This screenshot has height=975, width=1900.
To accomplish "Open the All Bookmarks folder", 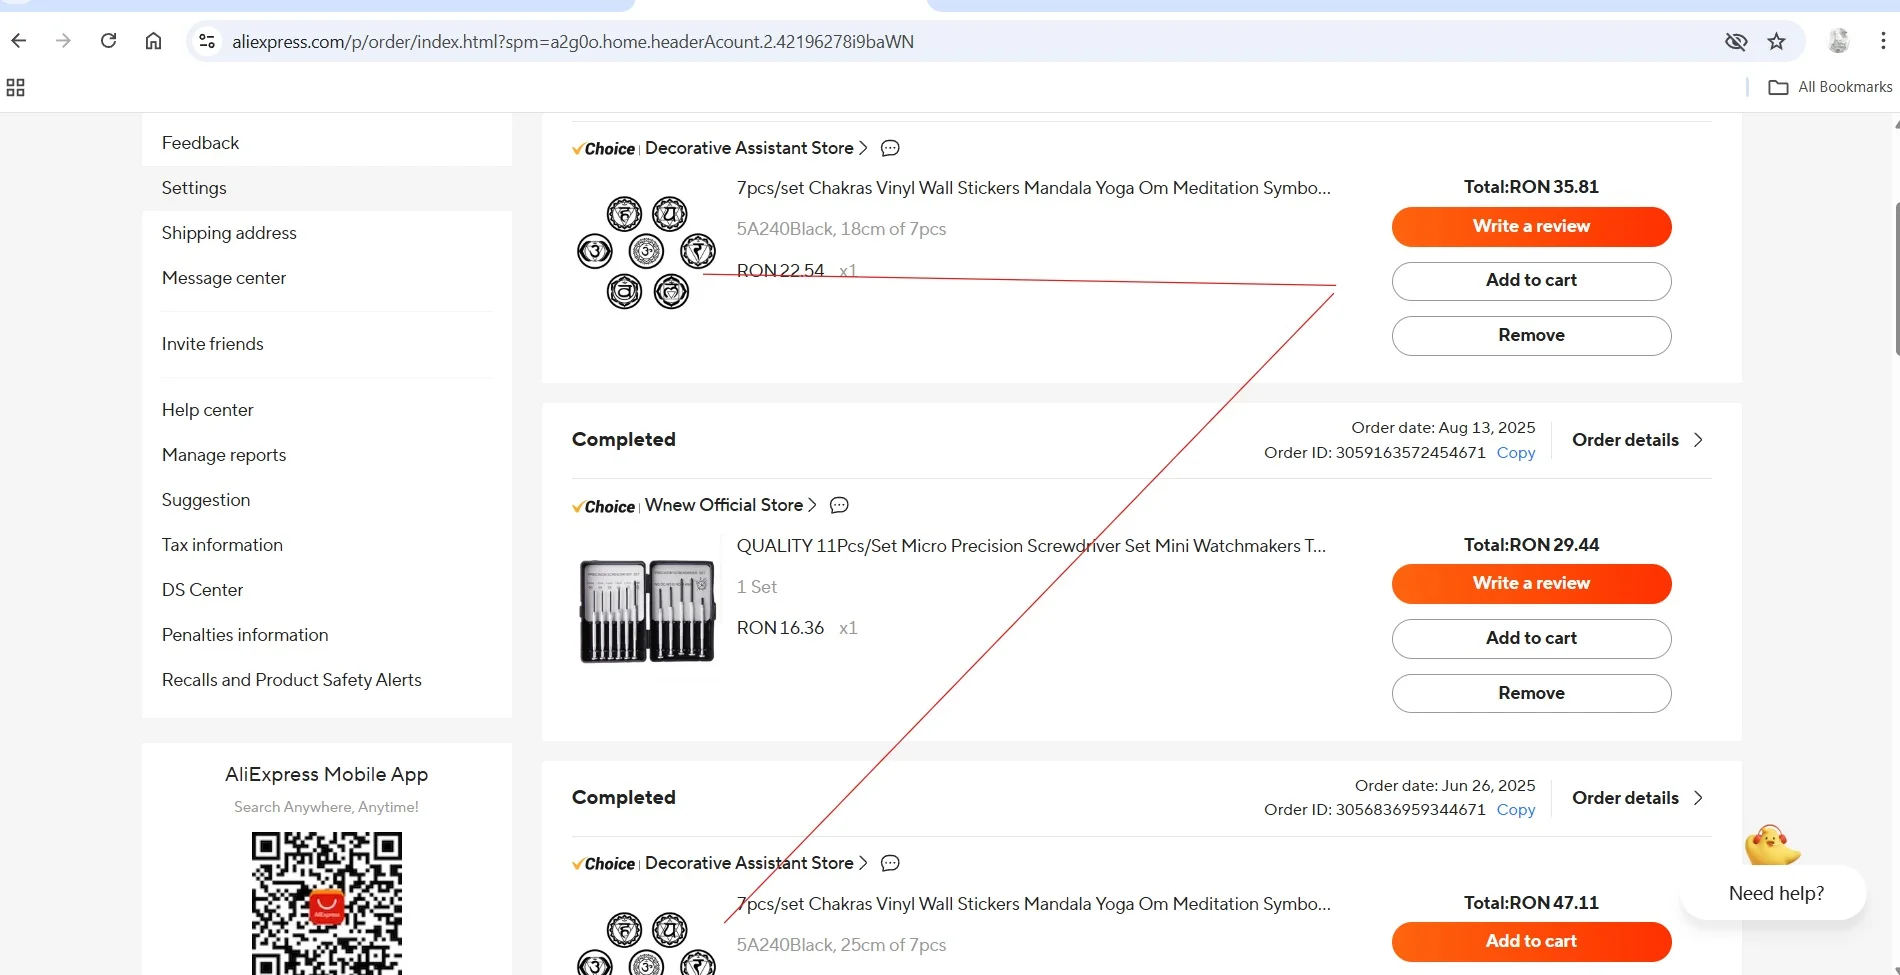I will 1830,87.
